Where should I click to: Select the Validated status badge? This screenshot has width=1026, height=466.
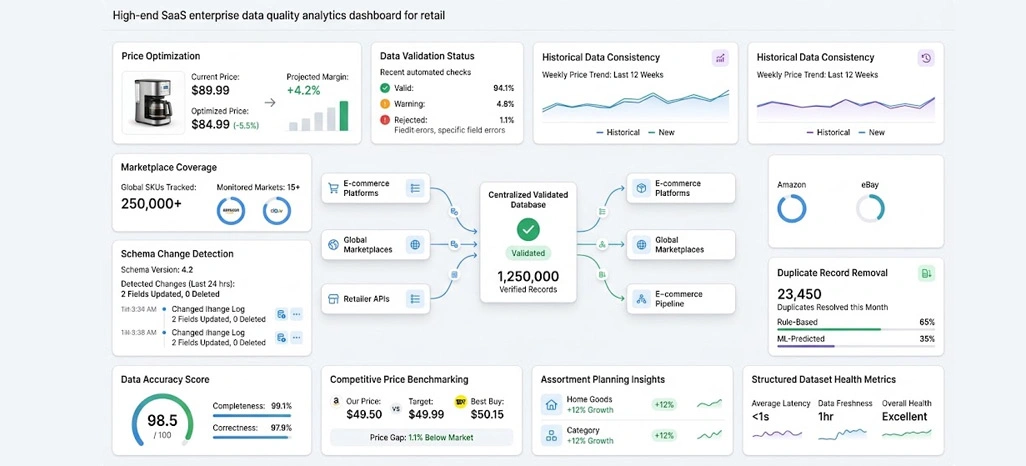pos(528,253)
